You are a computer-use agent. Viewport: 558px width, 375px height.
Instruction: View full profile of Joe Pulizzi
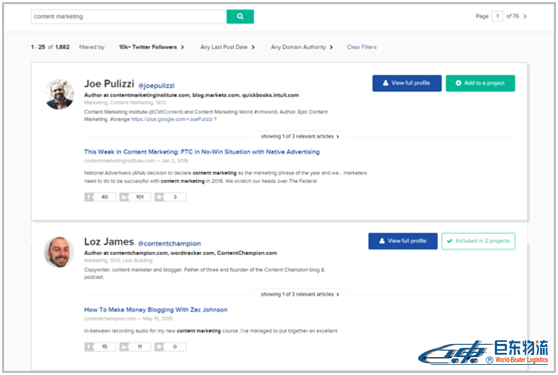pos(407,83)
